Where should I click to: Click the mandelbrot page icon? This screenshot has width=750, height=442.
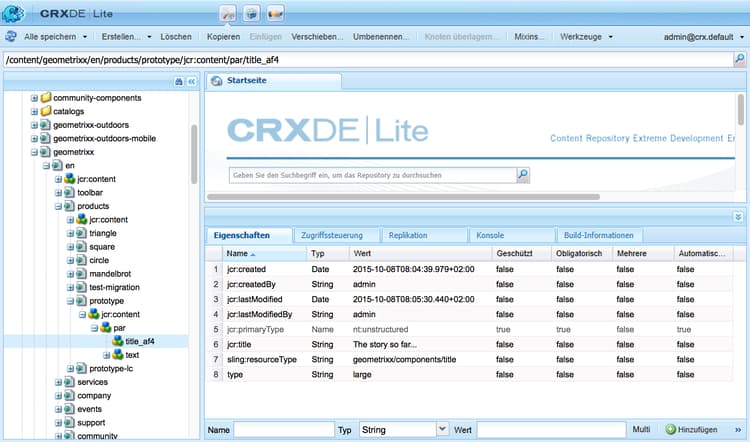(x=81, y=274)
